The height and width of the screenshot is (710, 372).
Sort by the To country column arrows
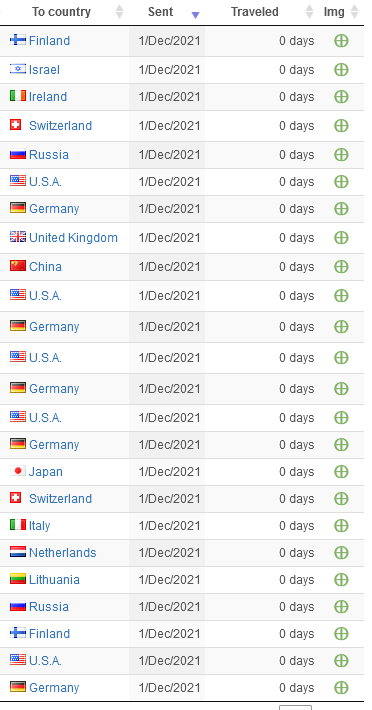[119, 12]
